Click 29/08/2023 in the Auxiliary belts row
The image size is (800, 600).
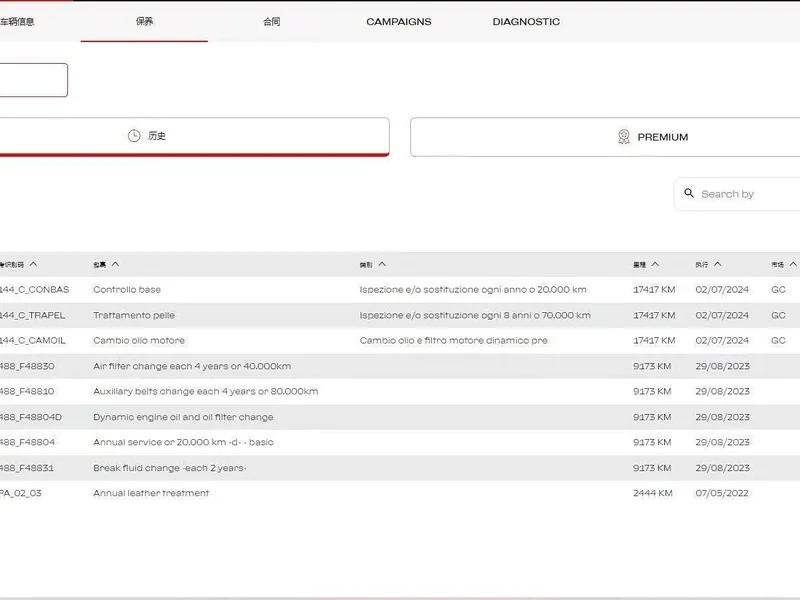click(x=722, y=391)
